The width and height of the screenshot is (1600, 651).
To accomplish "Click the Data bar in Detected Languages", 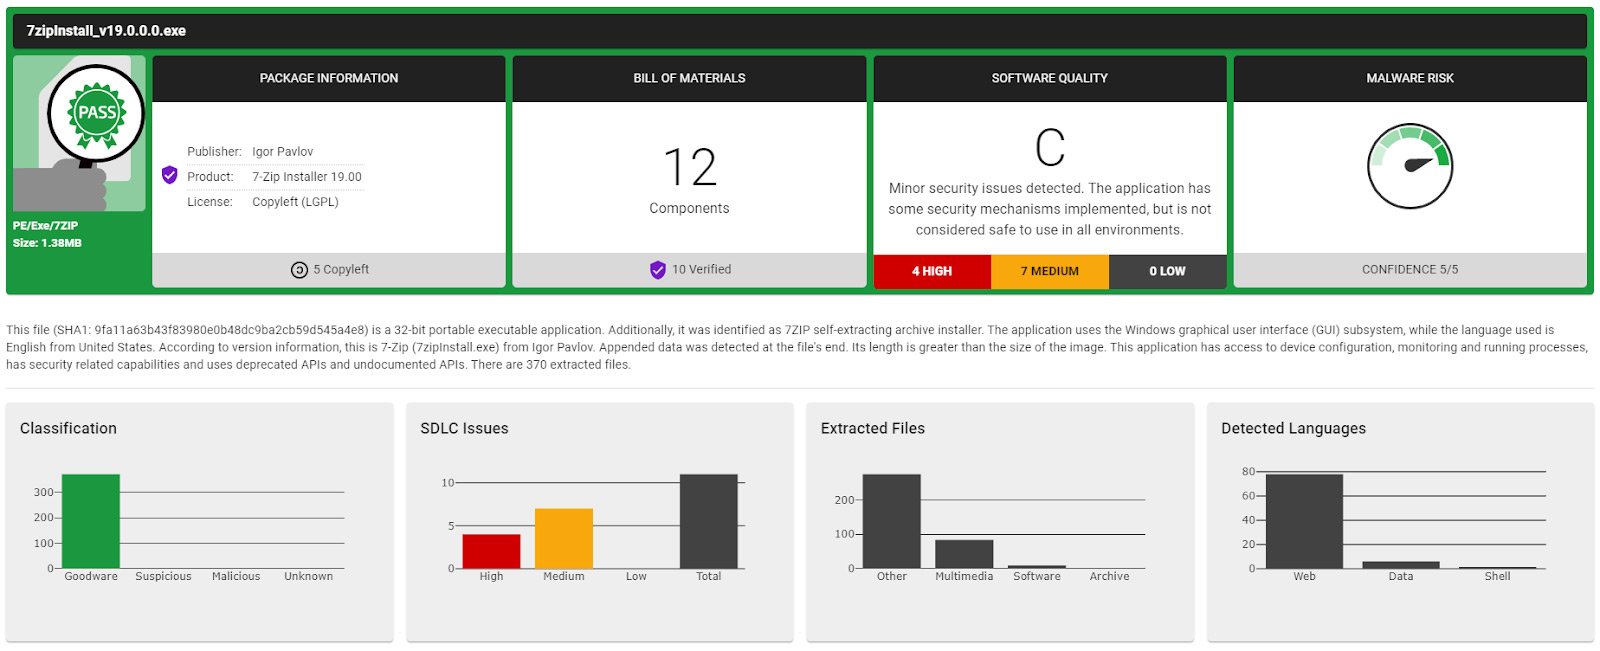I will pos(1401,565).
